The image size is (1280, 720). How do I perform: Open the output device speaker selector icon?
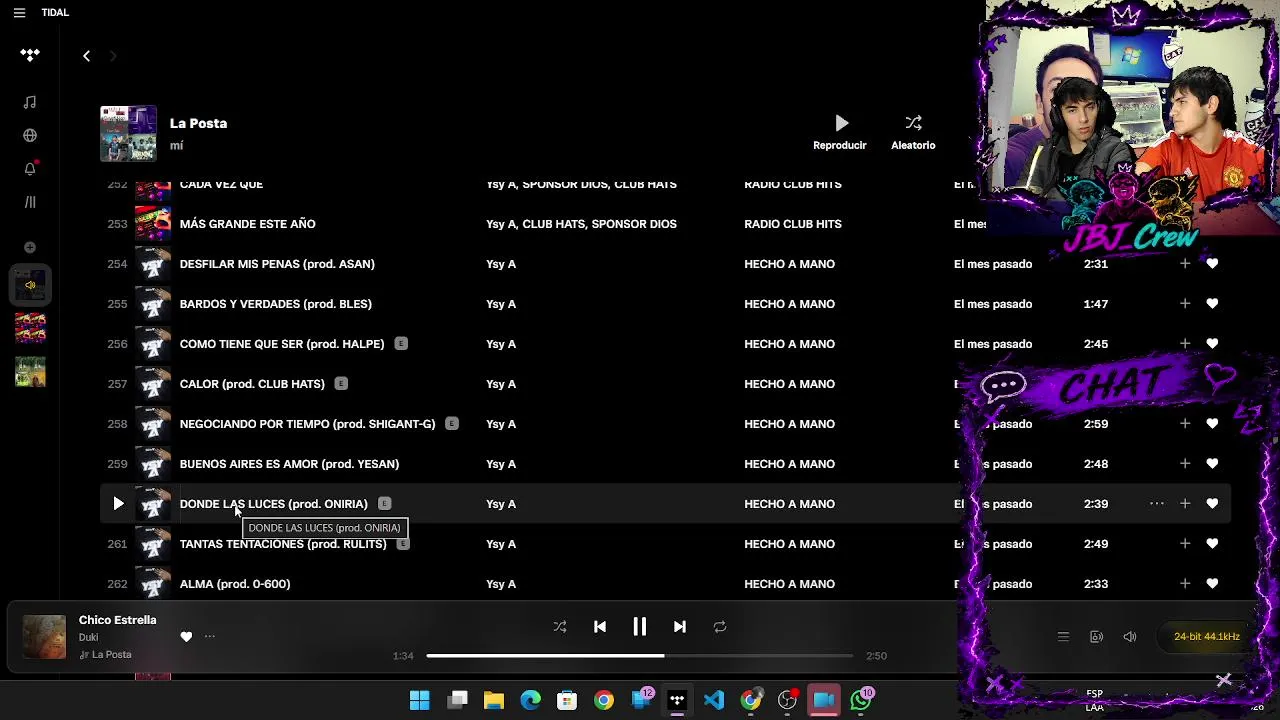pos(1096,637)
